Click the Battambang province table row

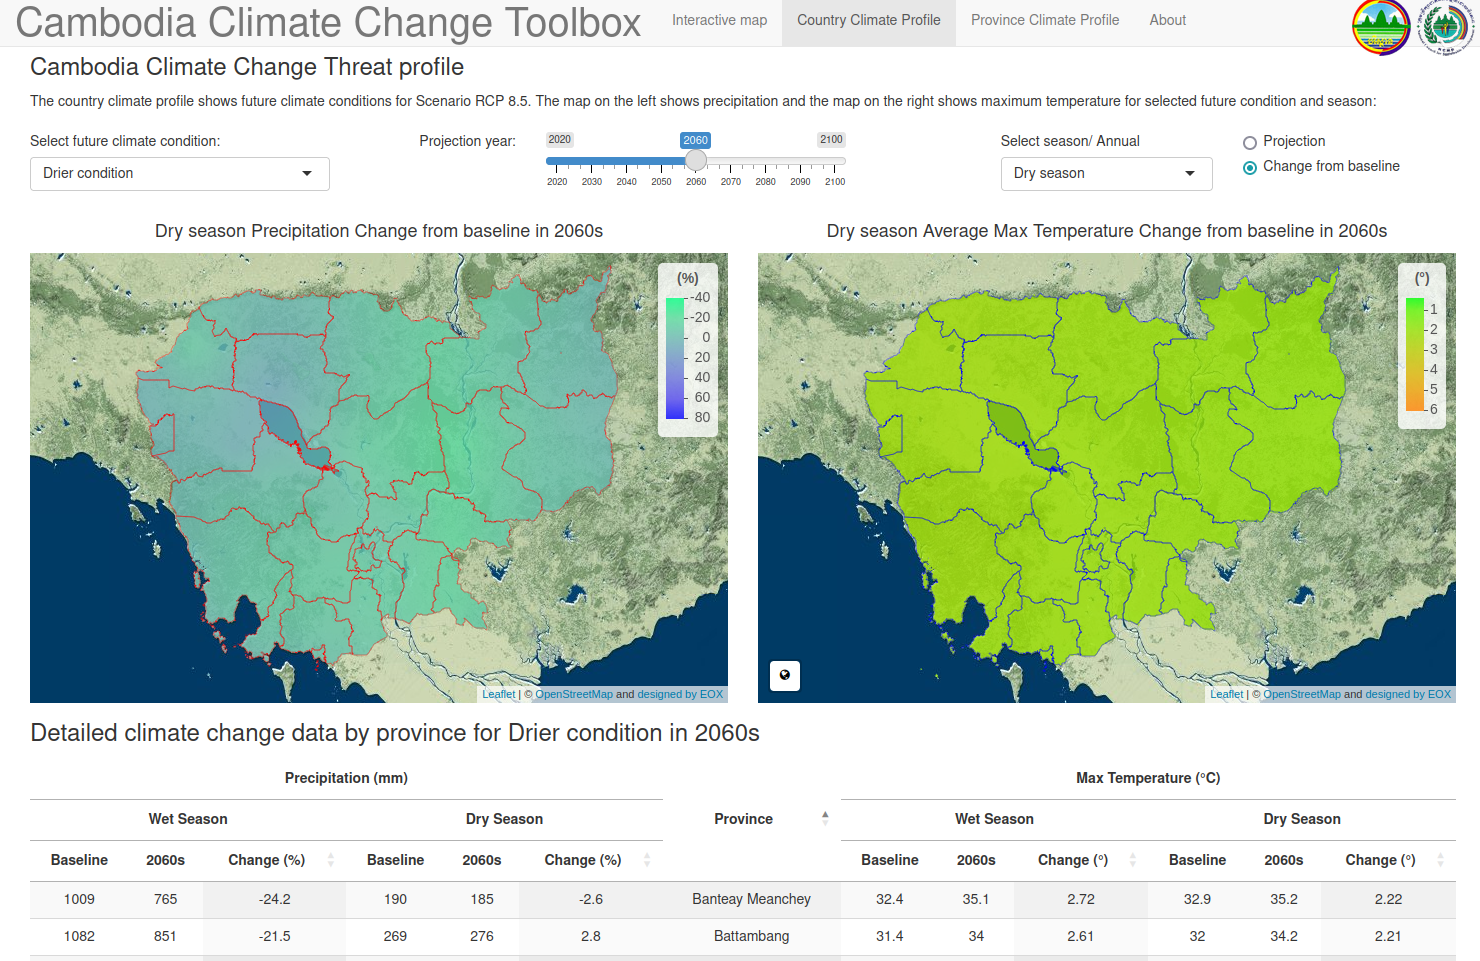751,936
